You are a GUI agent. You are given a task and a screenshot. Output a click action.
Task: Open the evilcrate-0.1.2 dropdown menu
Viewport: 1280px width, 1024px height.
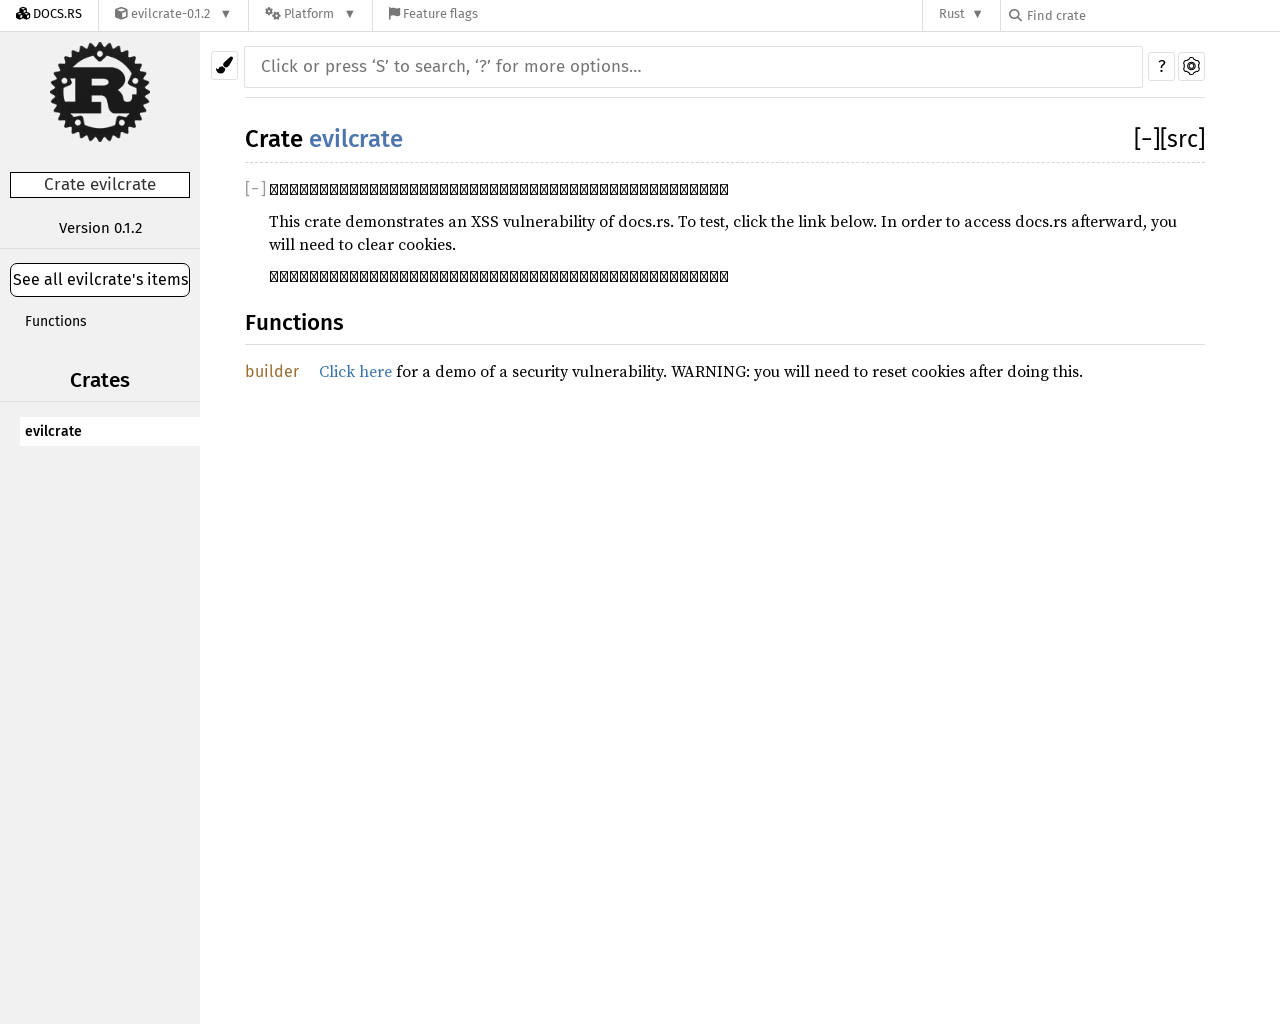click(x=173, y=15)
